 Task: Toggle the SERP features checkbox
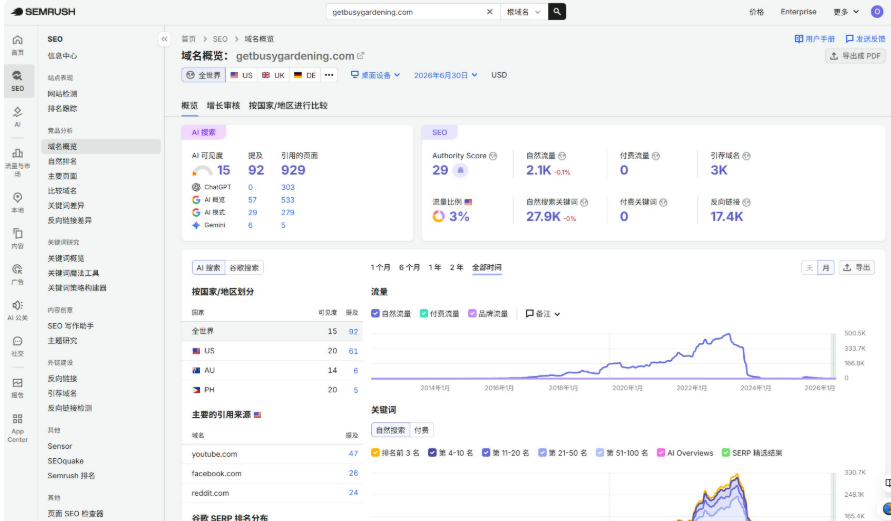(x=726, y=453)
